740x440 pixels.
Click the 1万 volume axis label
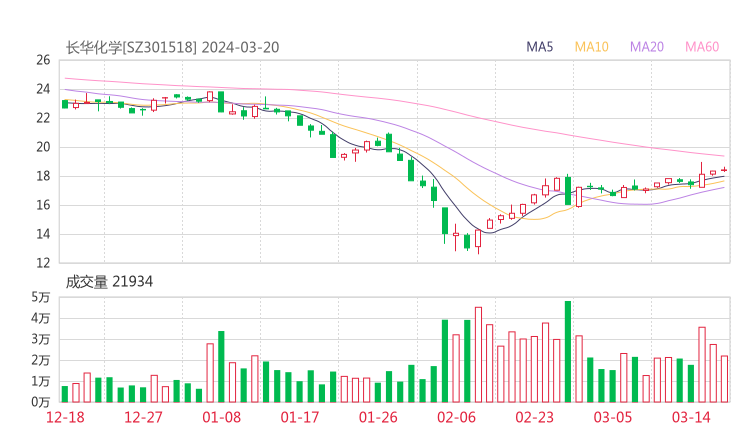(41, 381)
